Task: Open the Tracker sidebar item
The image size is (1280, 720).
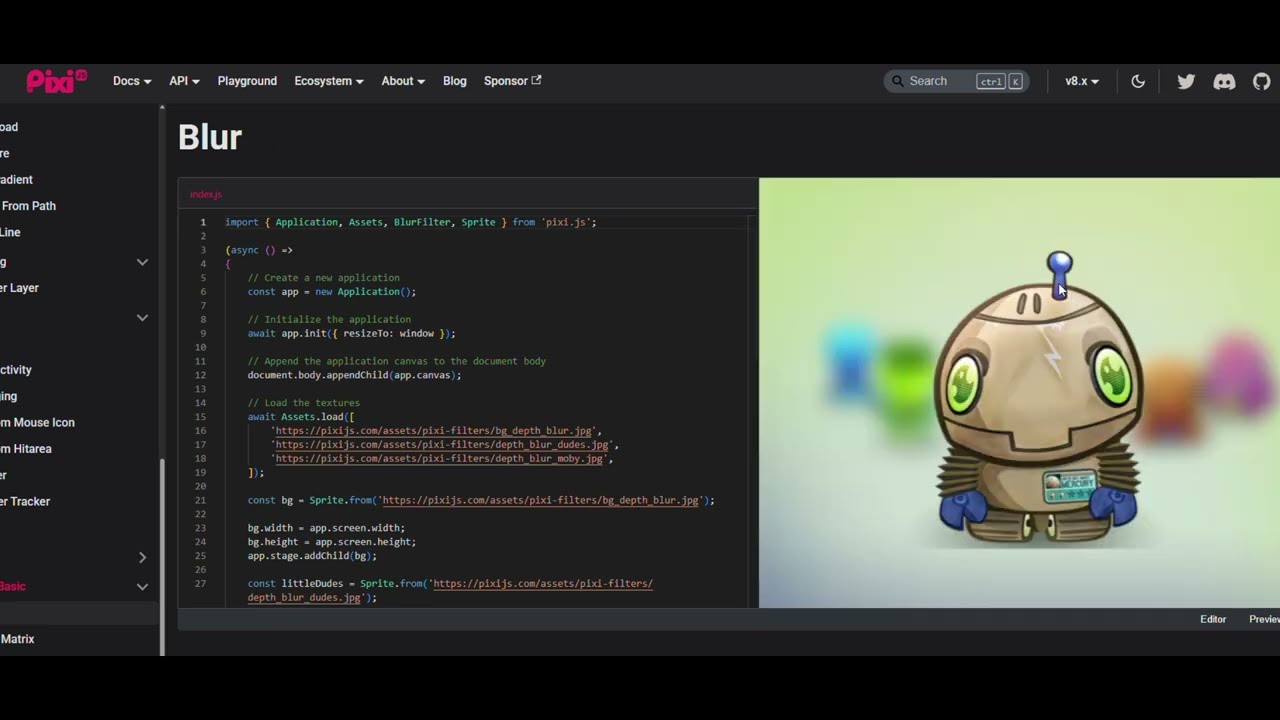Action: (x=25, y=502)
